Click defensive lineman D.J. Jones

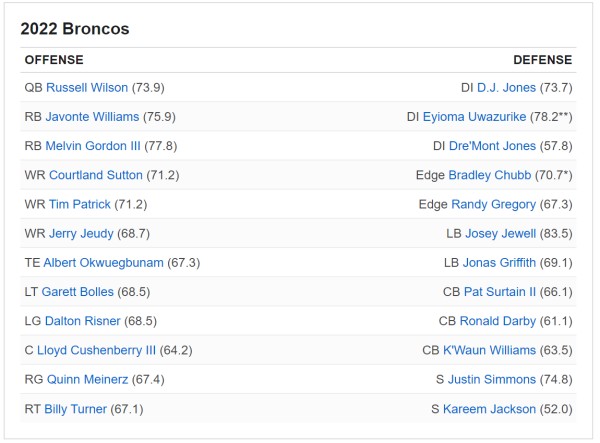pyautogui.click(x=506, y=87)
